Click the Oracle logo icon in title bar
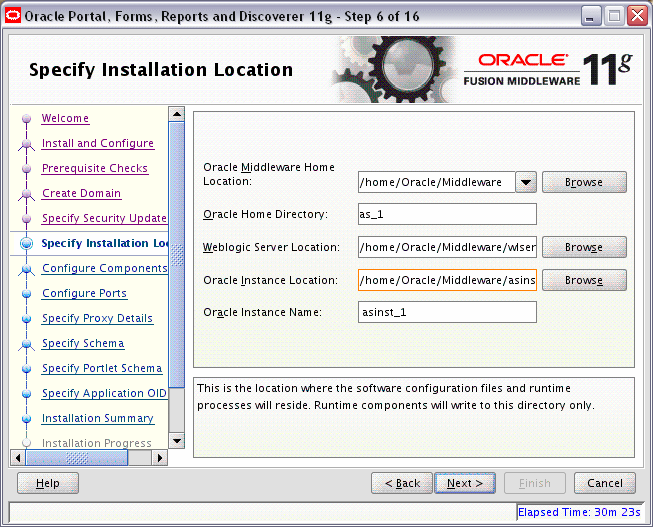Screen dimensions: 653x527 [x=12, y=16]
